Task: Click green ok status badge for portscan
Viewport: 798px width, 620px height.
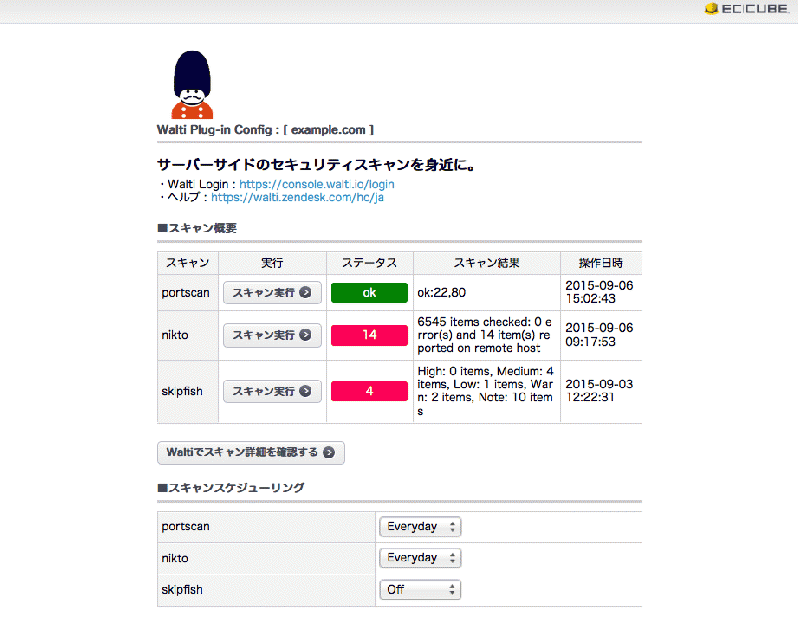Action: pyautogui.click(x=369, y=293)
